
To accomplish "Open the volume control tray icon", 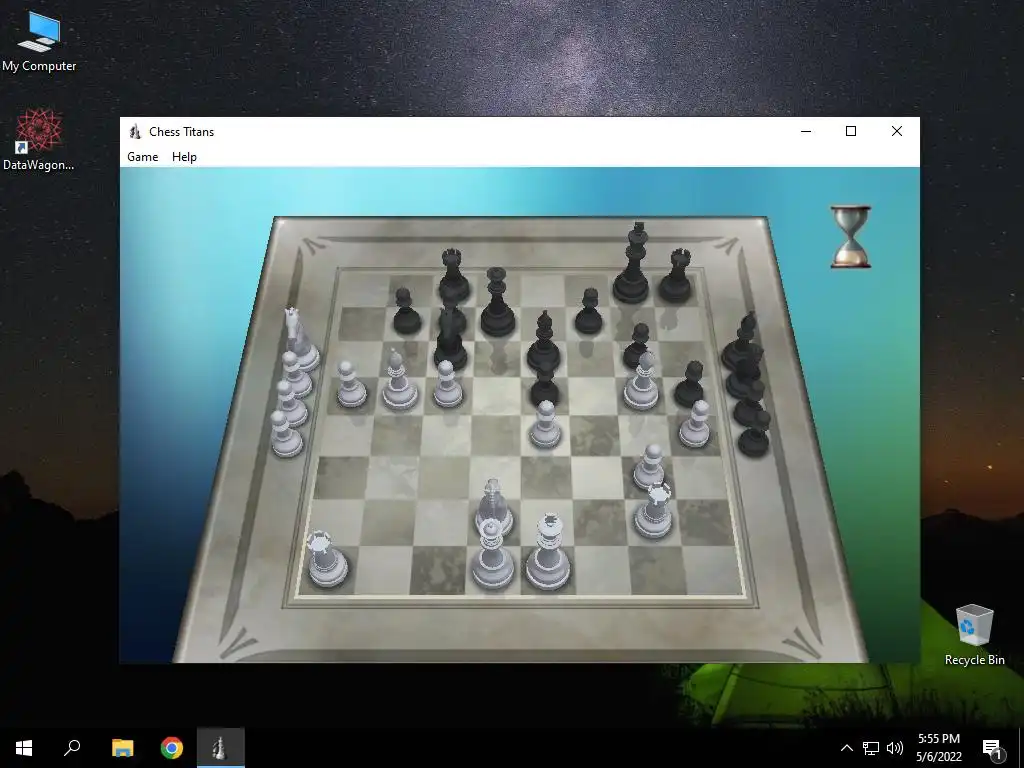I will pos(895,748).
